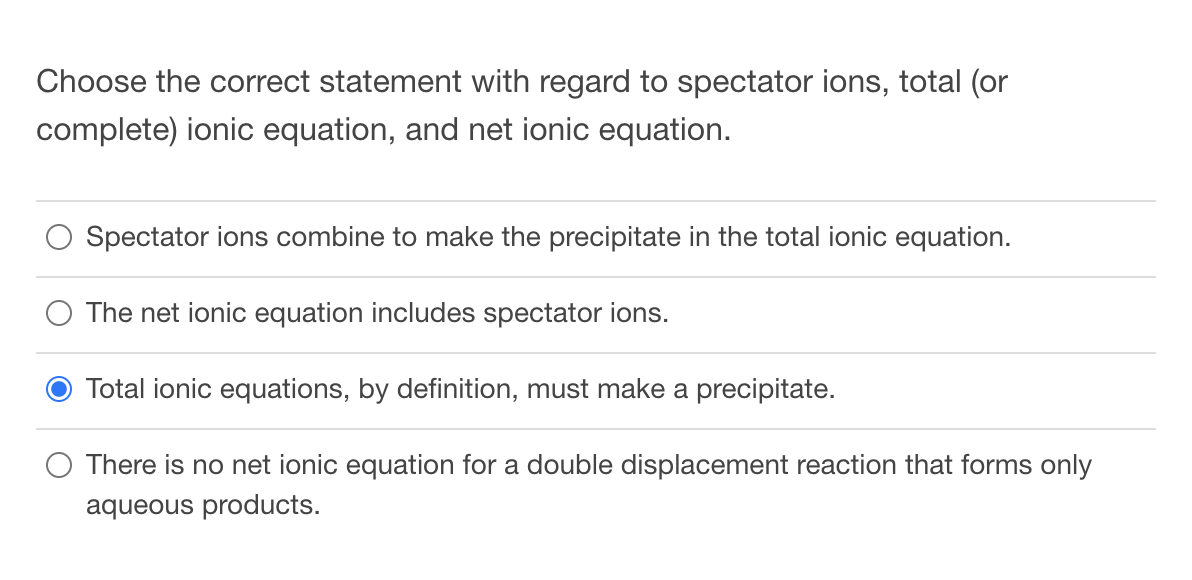Select 'The net ionic equation includes spectator ions'
The width and height of the screenshot is (1192, 580).
[59, 313]
